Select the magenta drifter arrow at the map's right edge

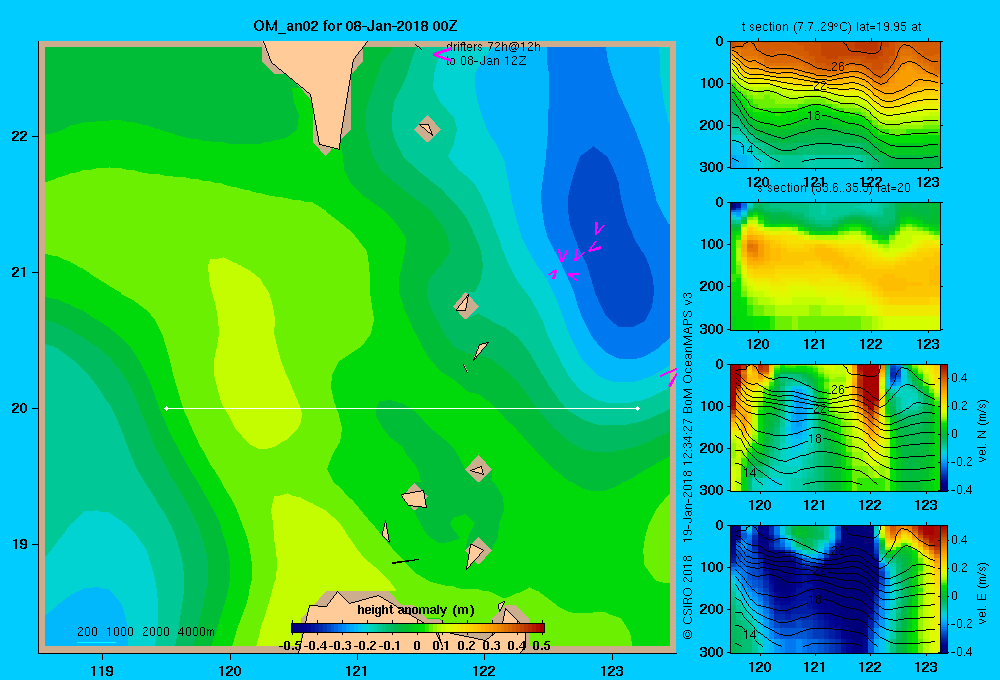click(x=669, y=376)
